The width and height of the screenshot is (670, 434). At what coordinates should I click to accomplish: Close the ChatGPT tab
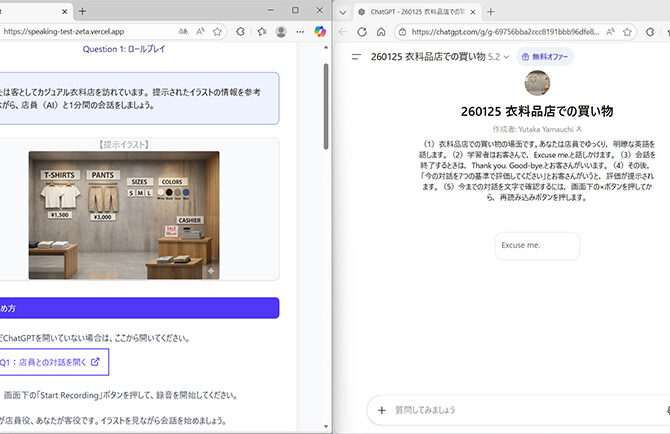tap(473, 12)
